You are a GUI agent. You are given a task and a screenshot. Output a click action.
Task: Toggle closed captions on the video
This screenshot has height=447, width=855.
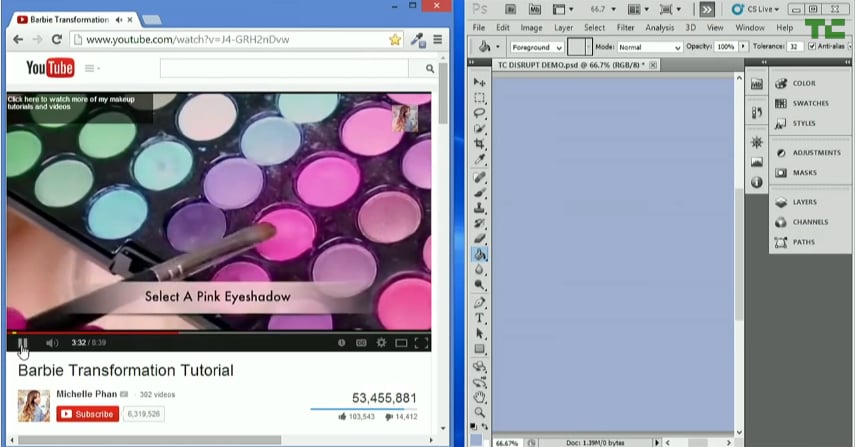click(361, 342)
